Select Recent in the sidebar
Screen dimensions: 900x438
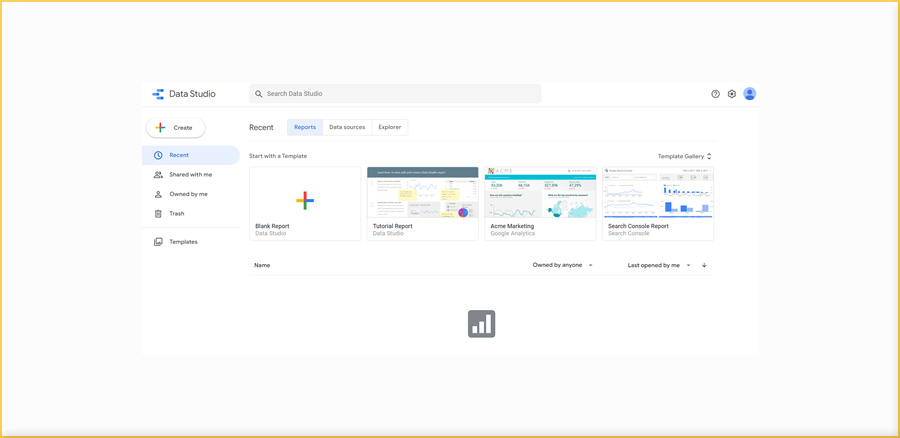[x=191, y=156]
